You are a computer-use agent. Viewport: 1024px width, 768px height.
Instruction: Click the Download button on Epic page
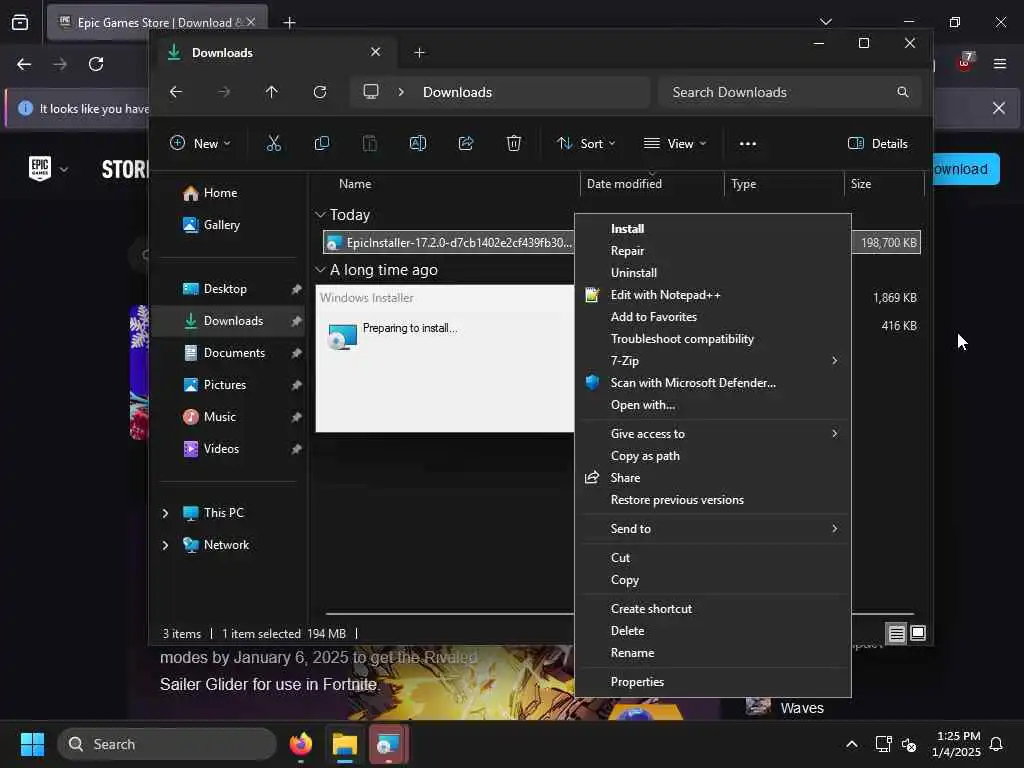(x=966, y=169)
